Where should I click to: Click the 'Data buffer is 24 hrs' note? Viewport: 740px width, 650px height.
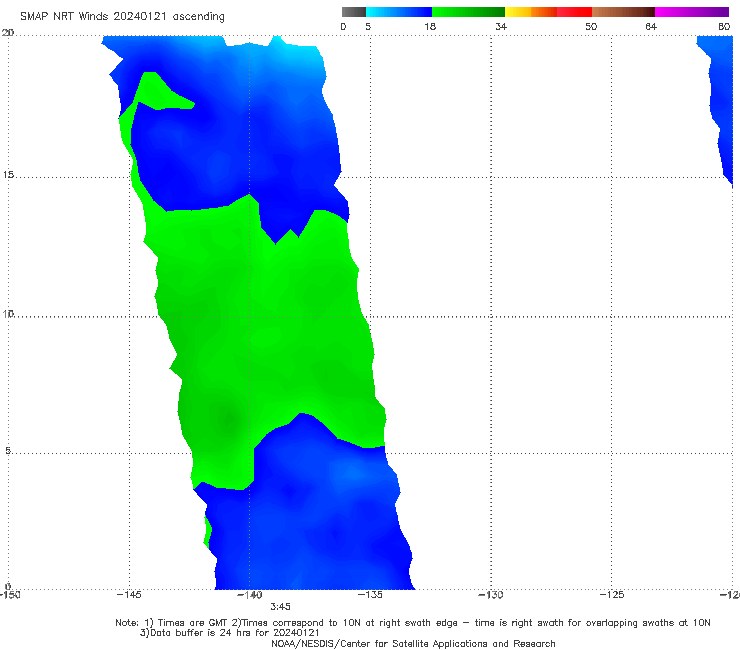coord(230,633)
